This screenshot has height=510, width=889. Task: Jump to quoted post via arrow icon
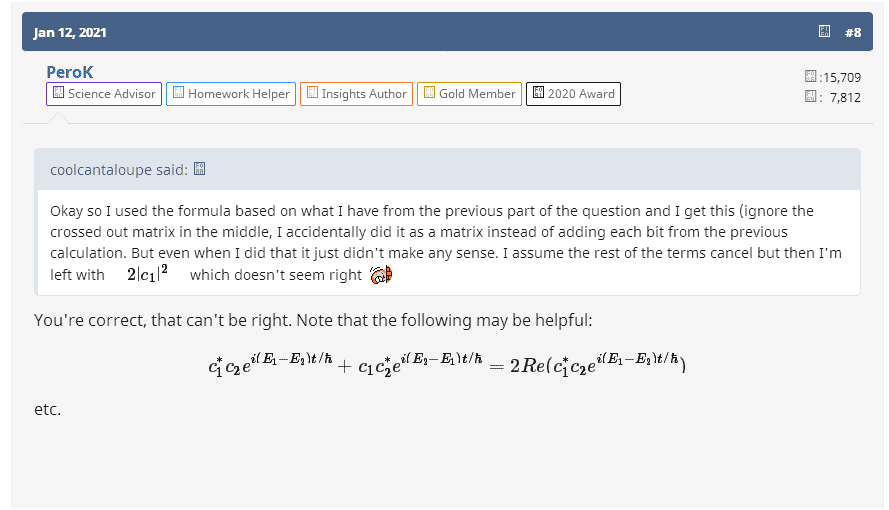pos(199,169)
